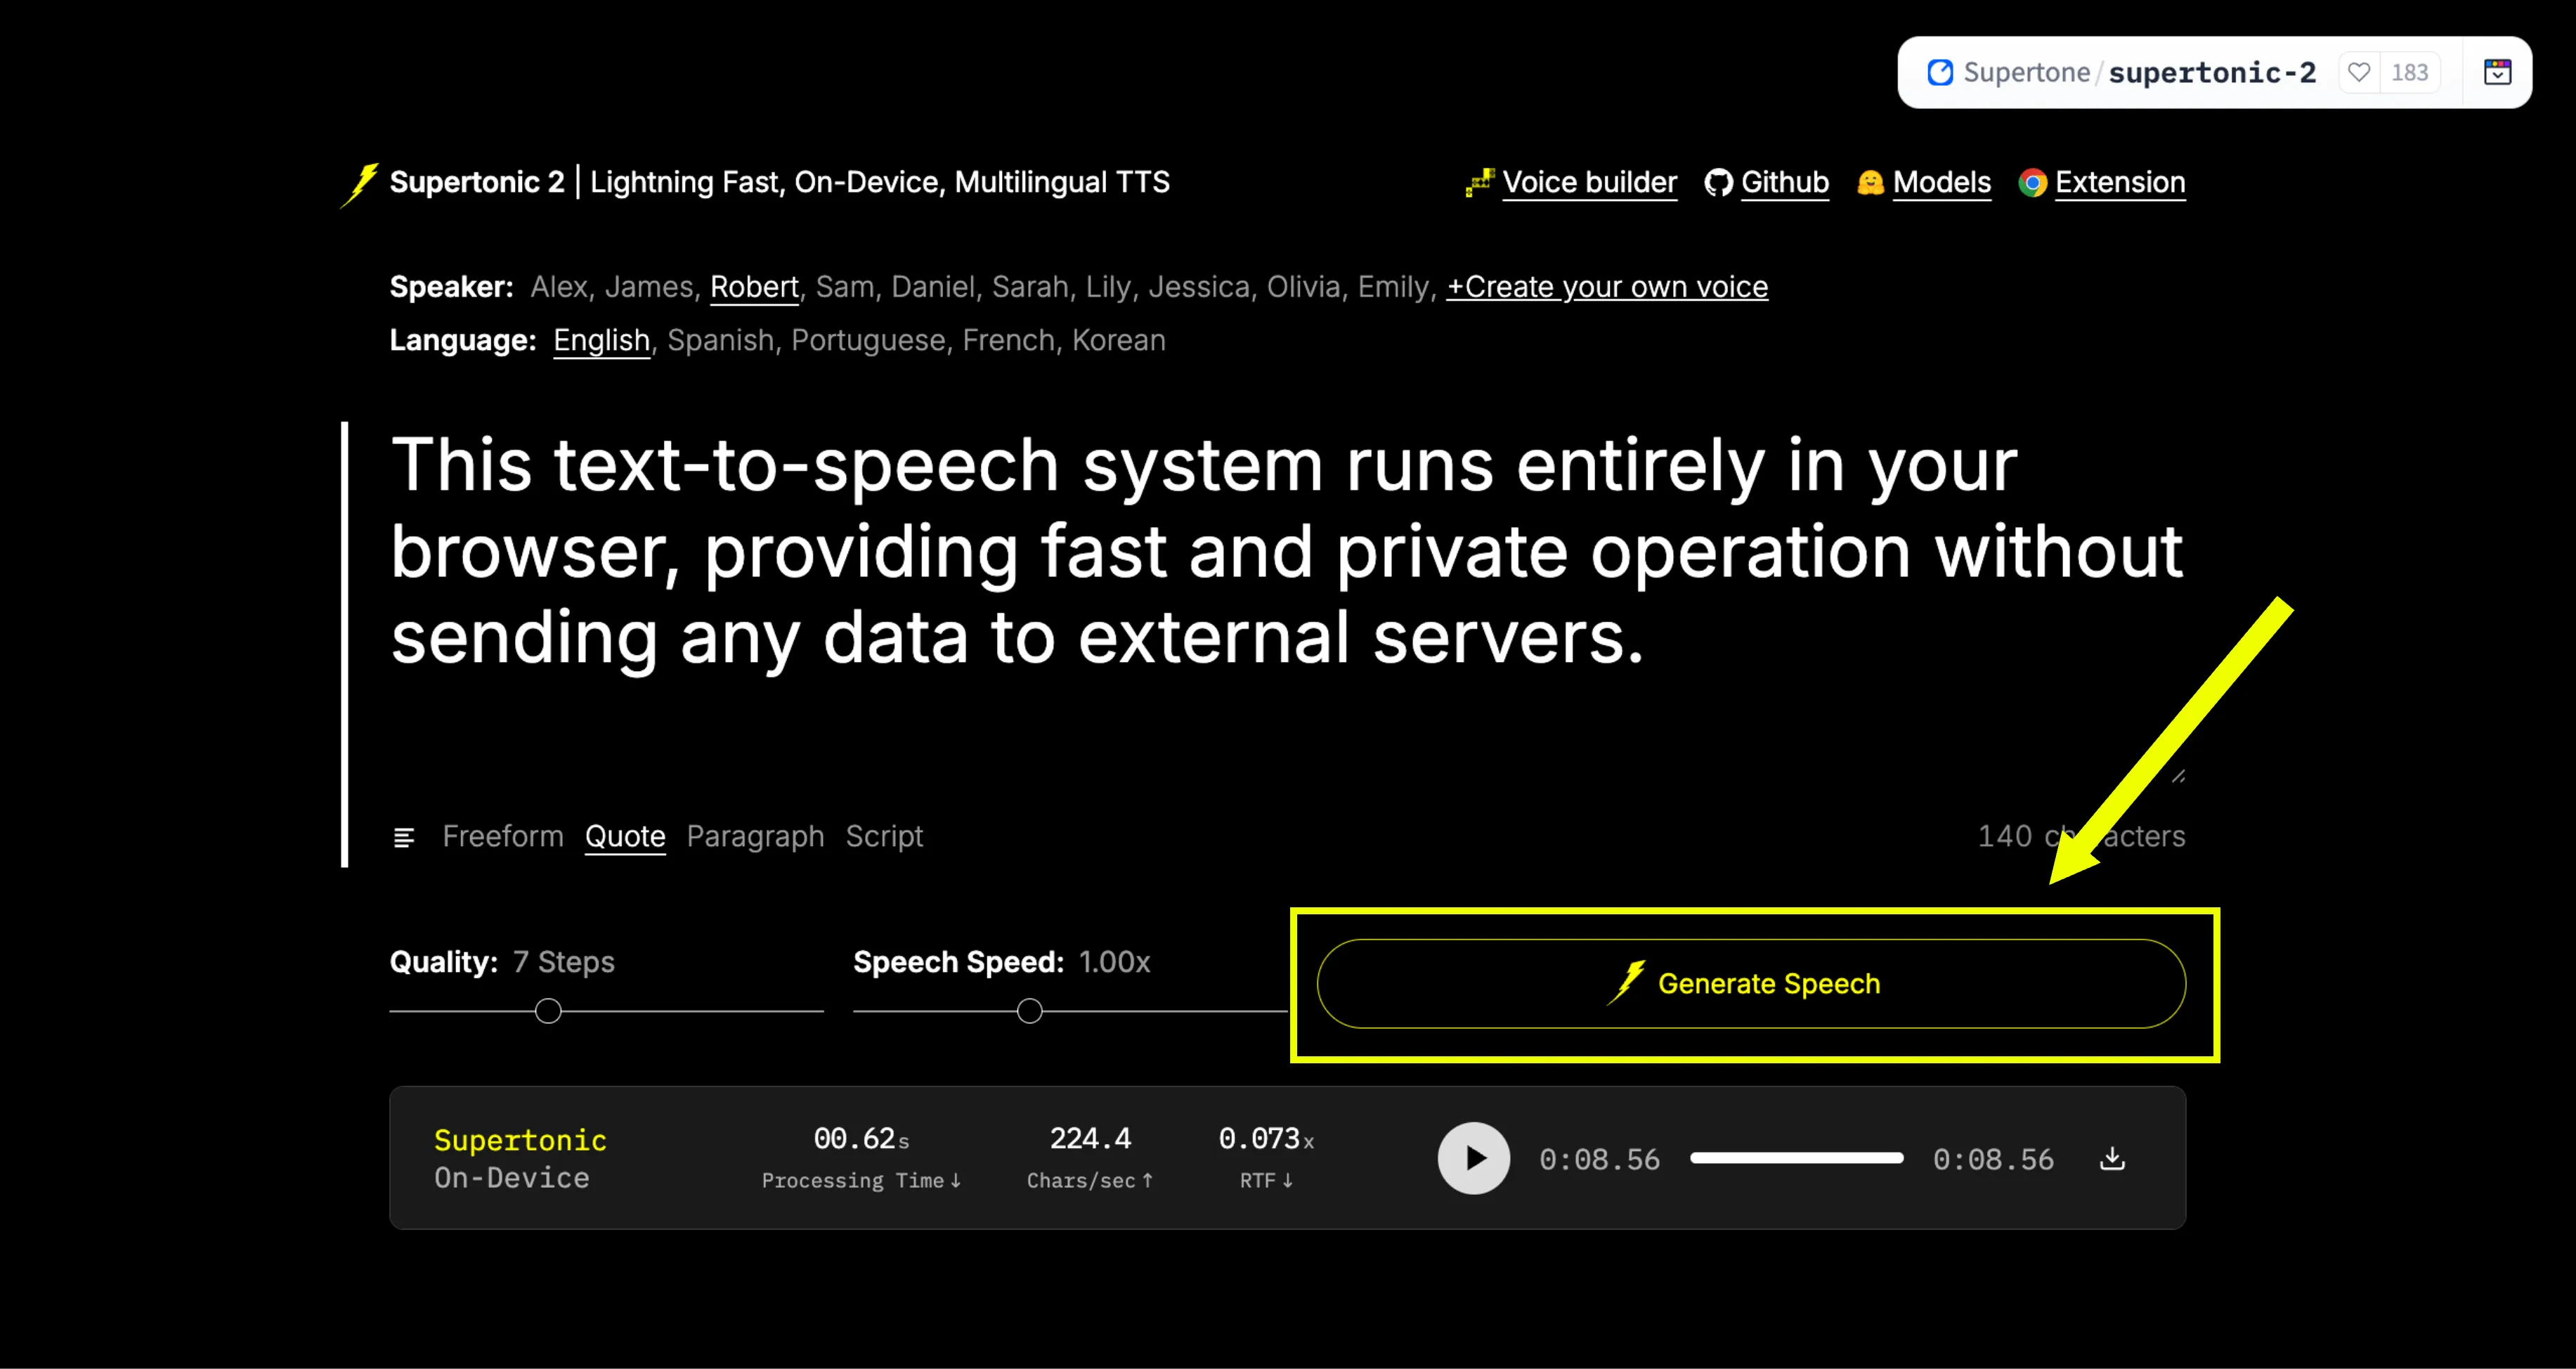Switch to the Script tab

pos(884,837)
